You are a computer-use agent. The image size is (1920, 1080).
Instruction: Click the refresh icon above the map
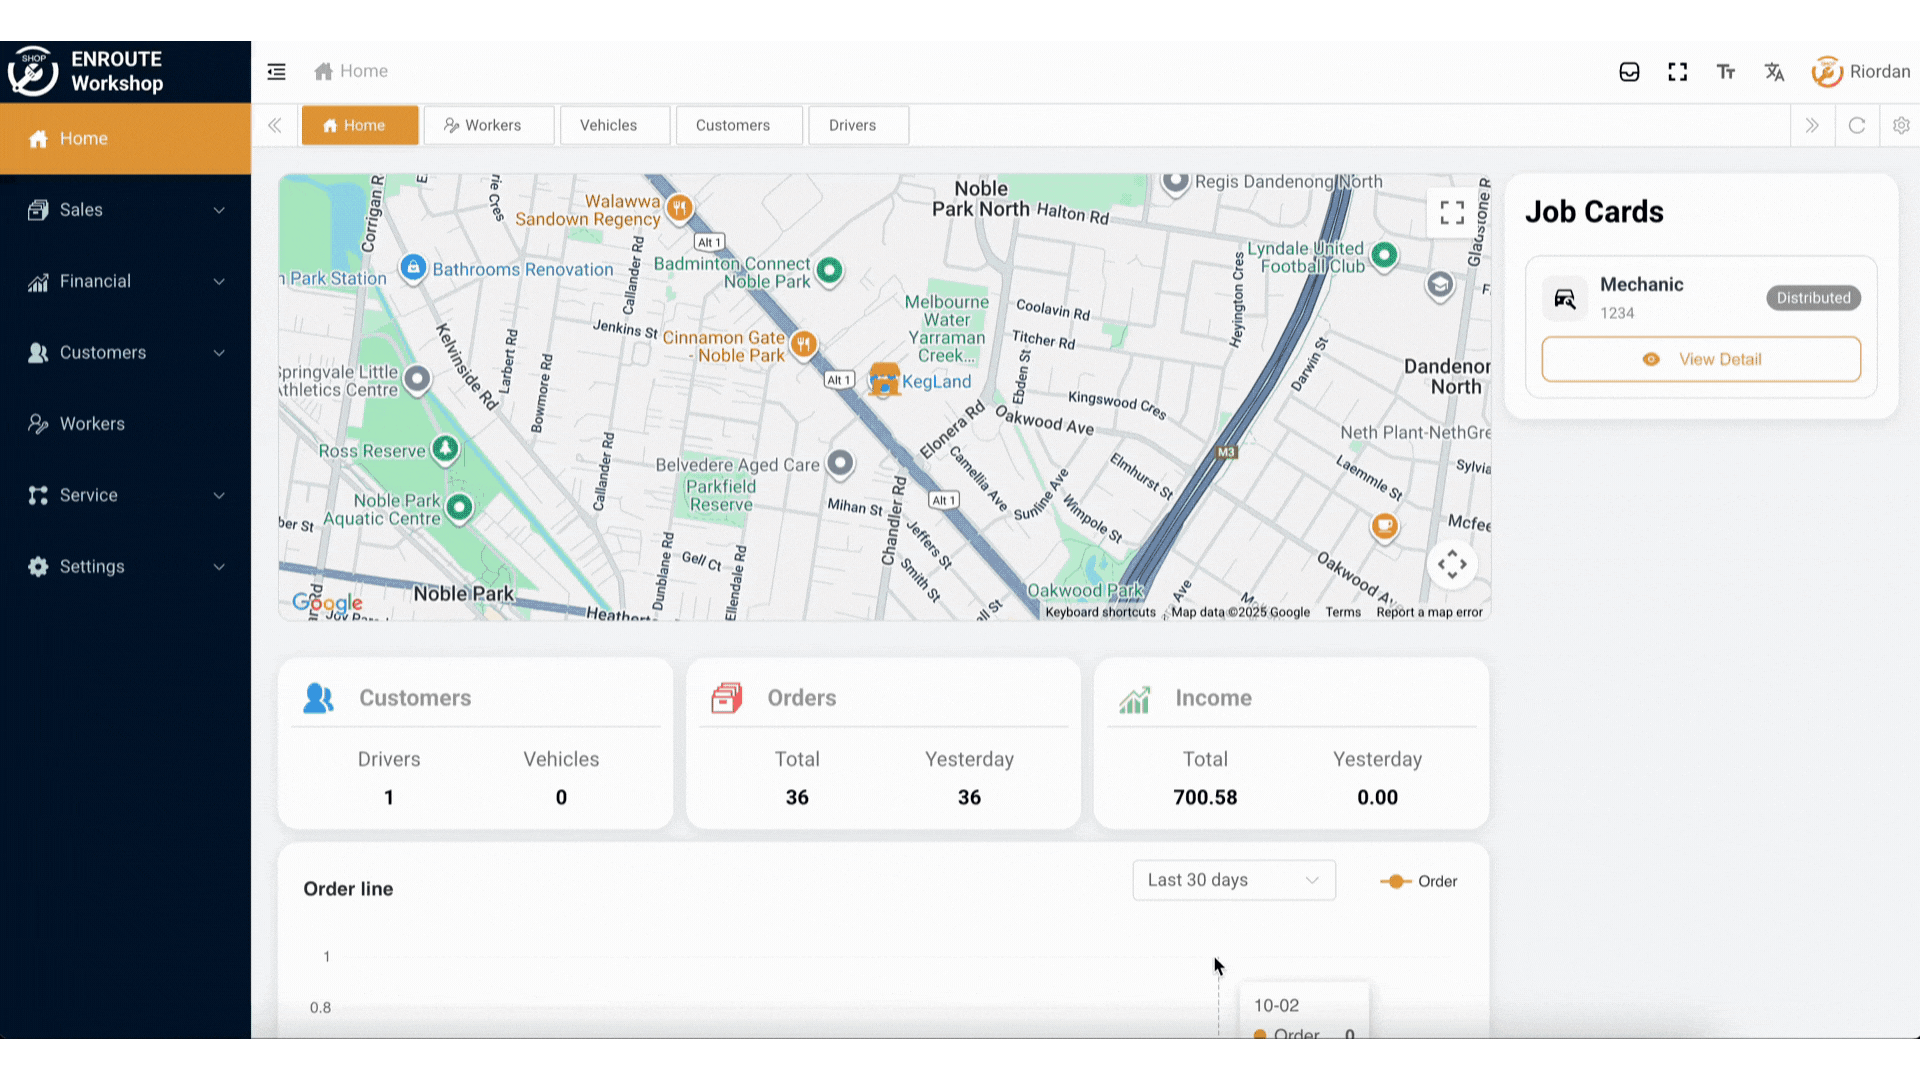[x=1857, y=125]
